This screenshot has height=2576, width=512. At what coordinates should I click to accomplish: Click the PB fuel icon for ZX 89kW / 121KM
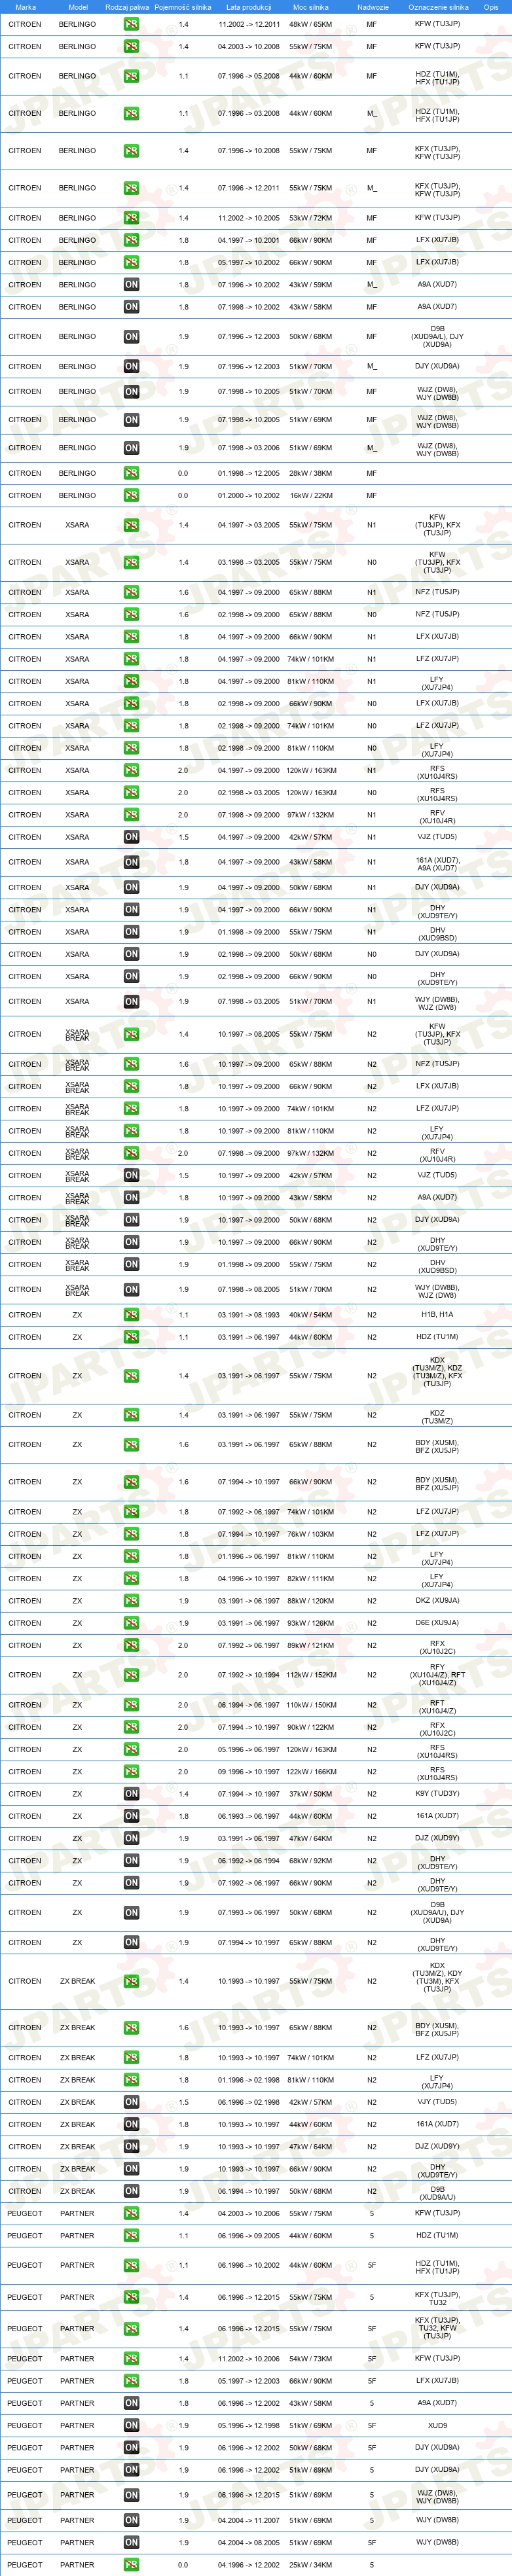point(131,1645)
